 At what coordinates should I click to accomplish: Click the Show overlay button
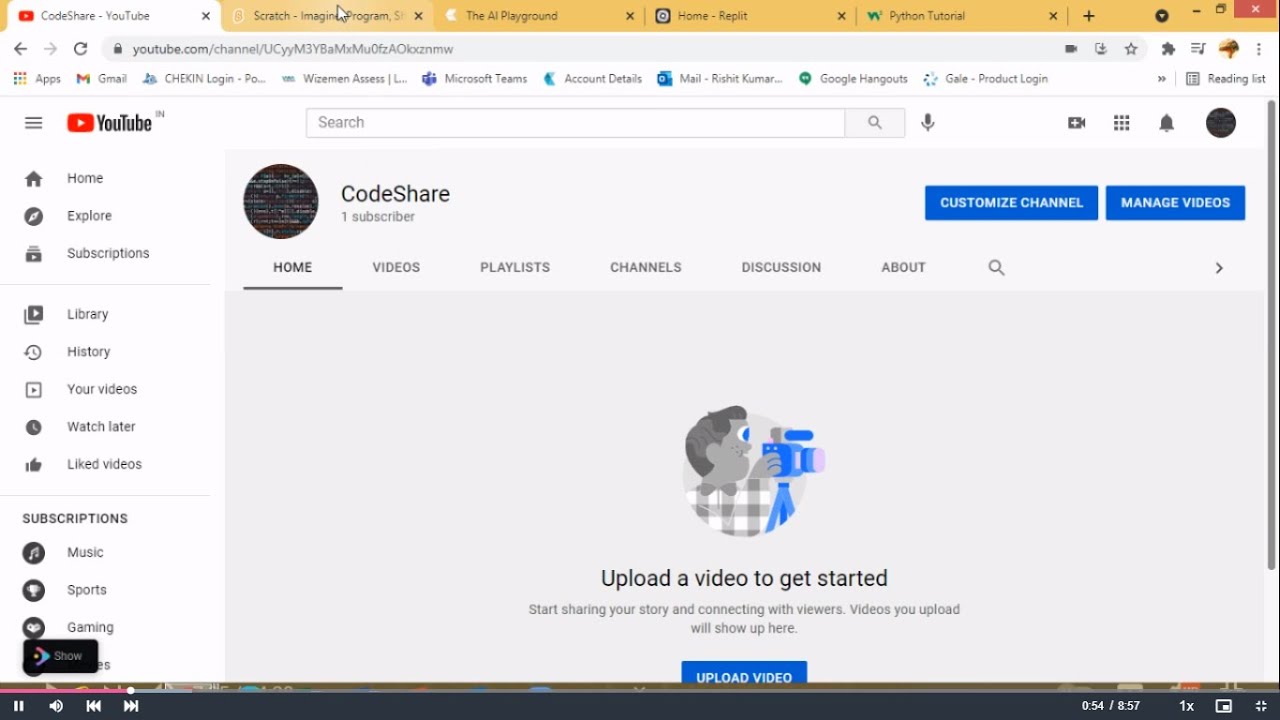click(x=60, y=656)
